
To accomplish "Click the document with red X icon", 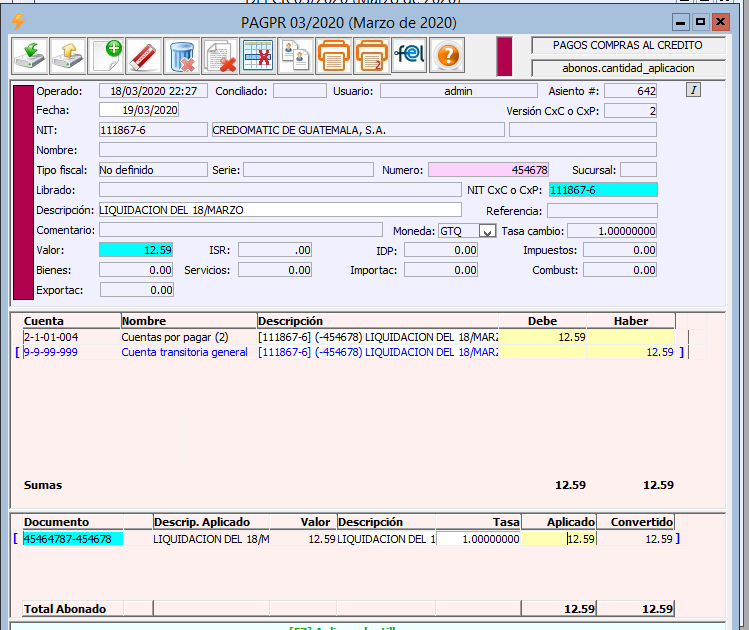I will (220, 55).
